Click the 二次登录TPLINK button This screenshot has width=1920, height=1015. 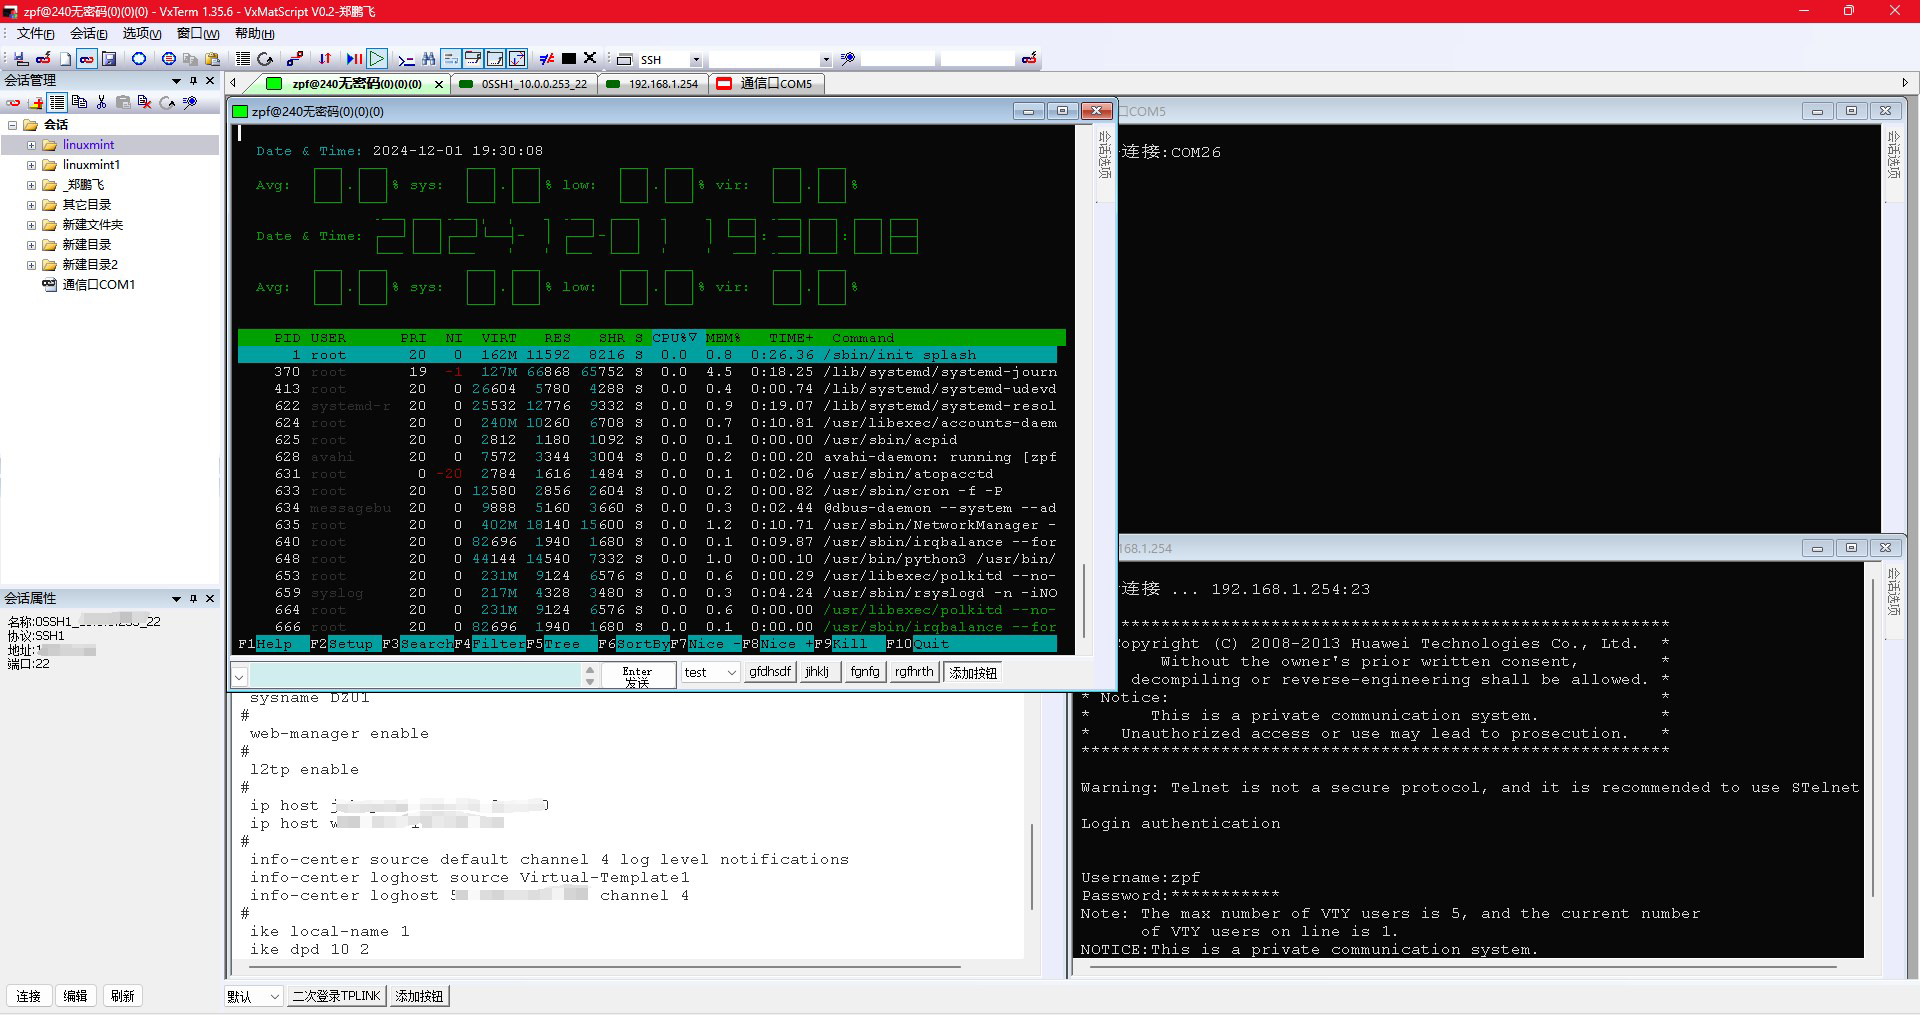coord(336,996)
